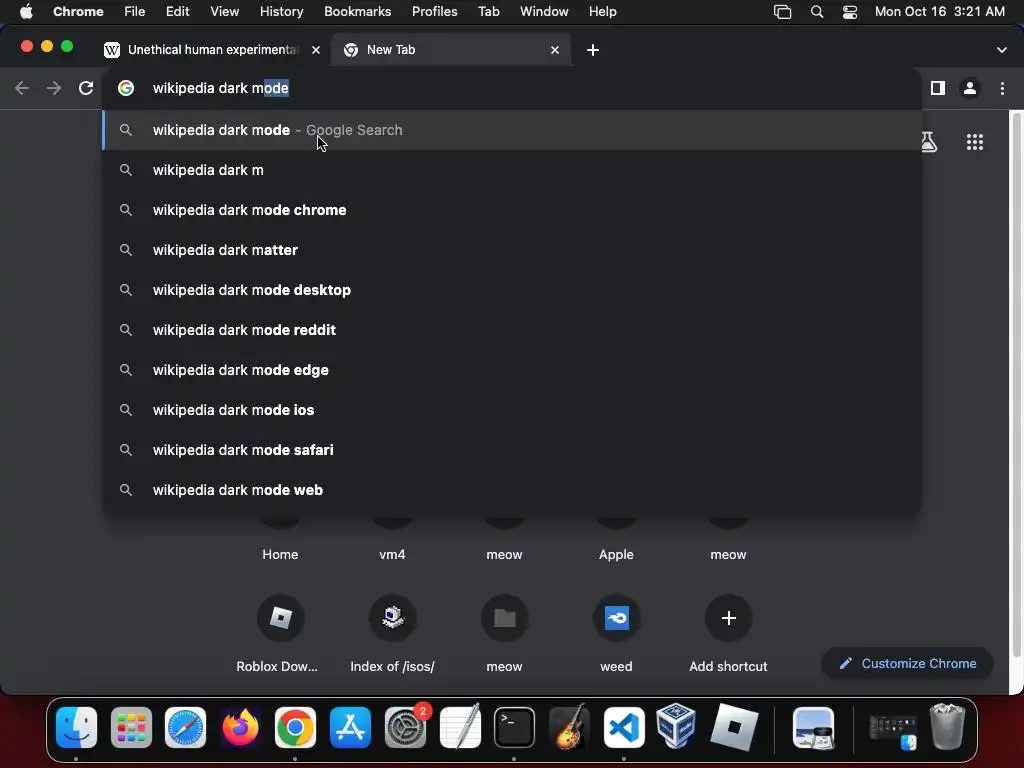The height and width of the screenshot is (768, 1024).
Task: Open the Index of /isos/ shortcut
Action: click(392, 618)
